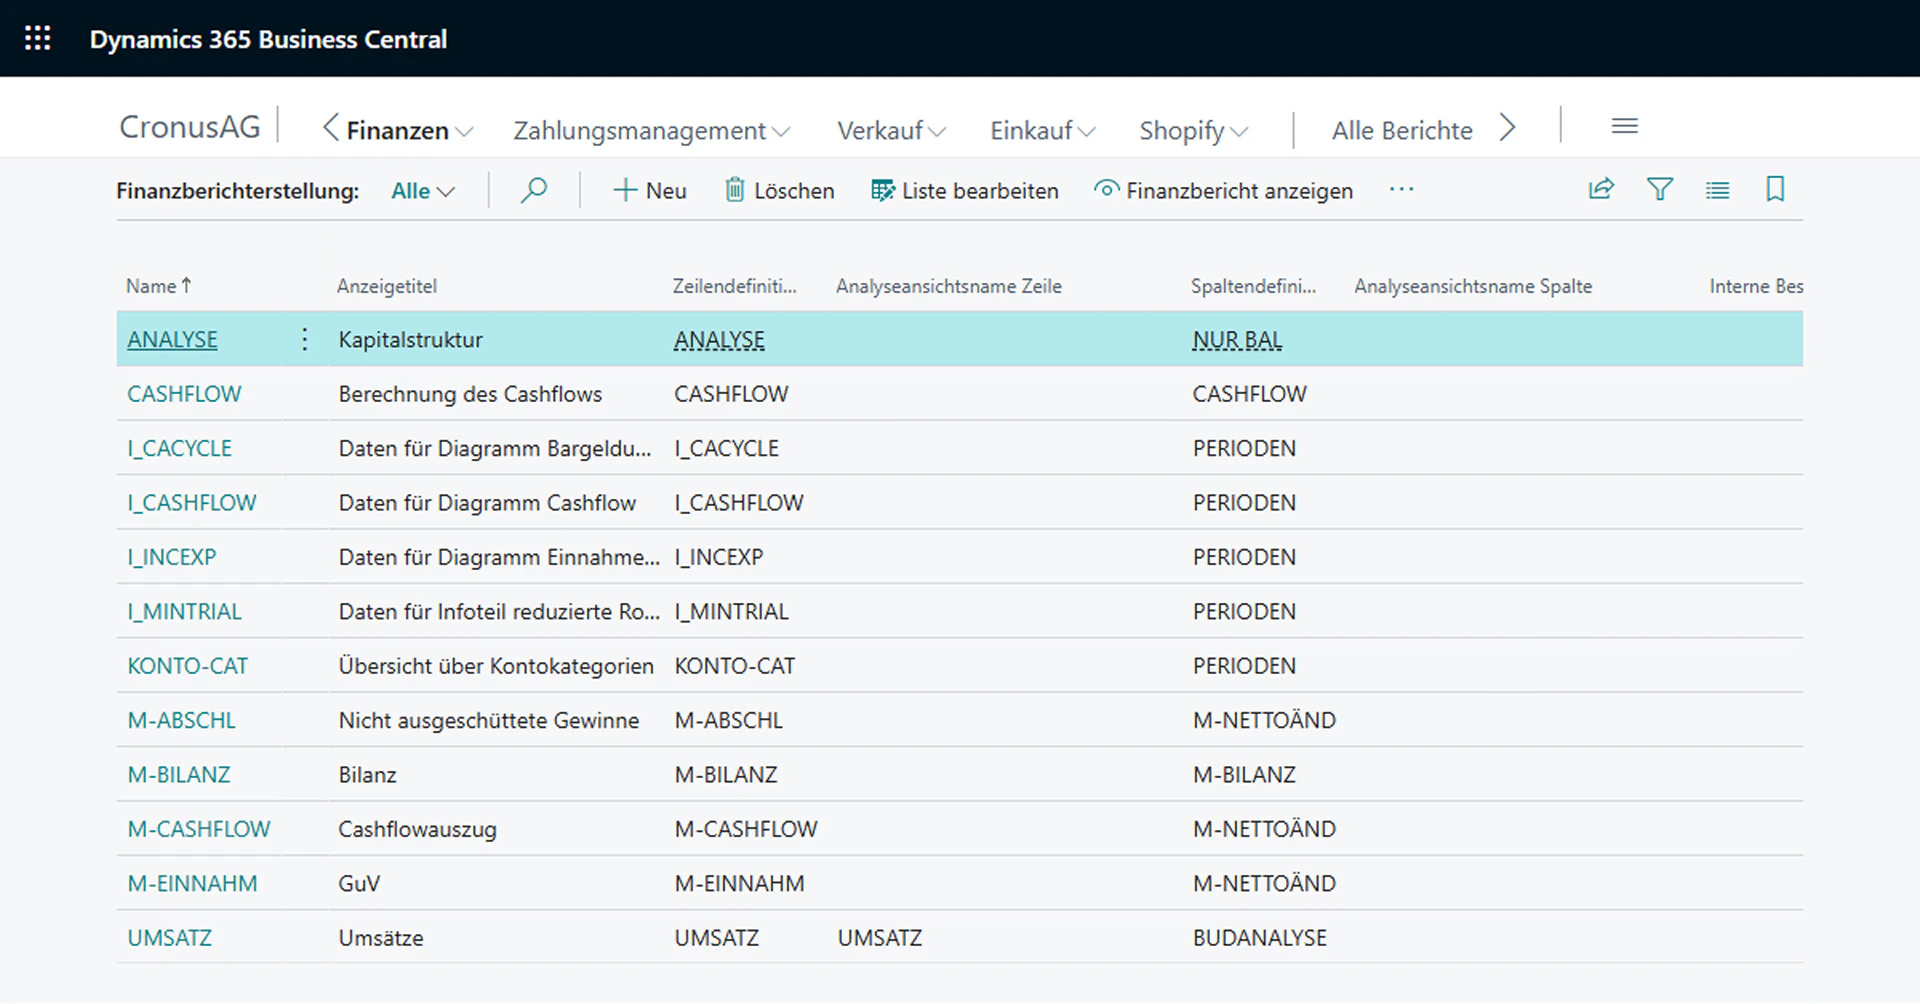The image size is (1920, 1004).
Task: Open the KONTO-CAT report link
Action: [x=187, y=666]
